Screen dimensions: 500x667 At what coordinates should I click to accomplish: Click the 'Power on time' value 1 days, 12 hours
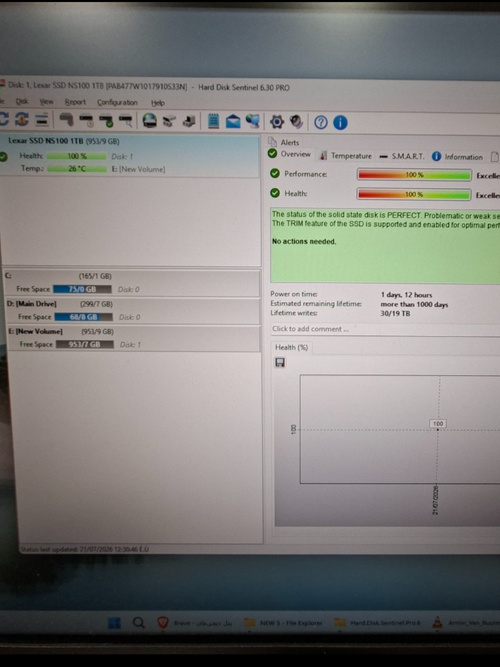[406, 295]
